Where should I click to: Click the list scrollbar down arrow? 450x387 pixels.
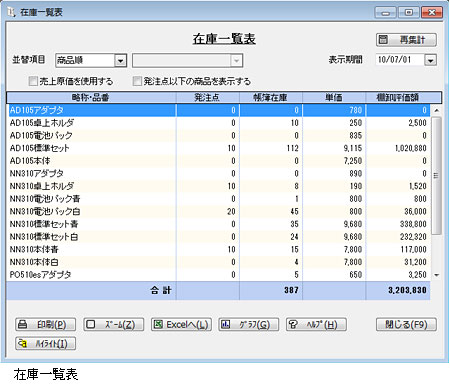tap(436, 275)
